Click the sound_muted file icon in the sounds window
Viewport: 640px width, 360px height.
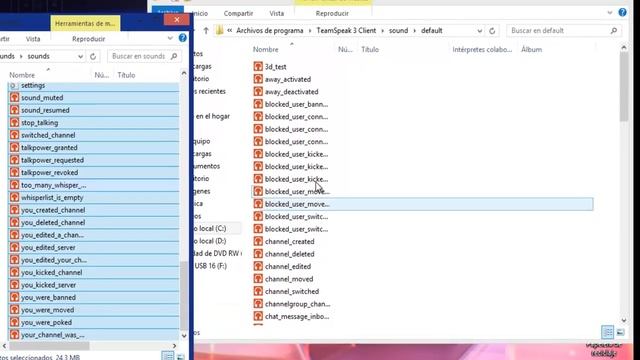pos(14,98)
